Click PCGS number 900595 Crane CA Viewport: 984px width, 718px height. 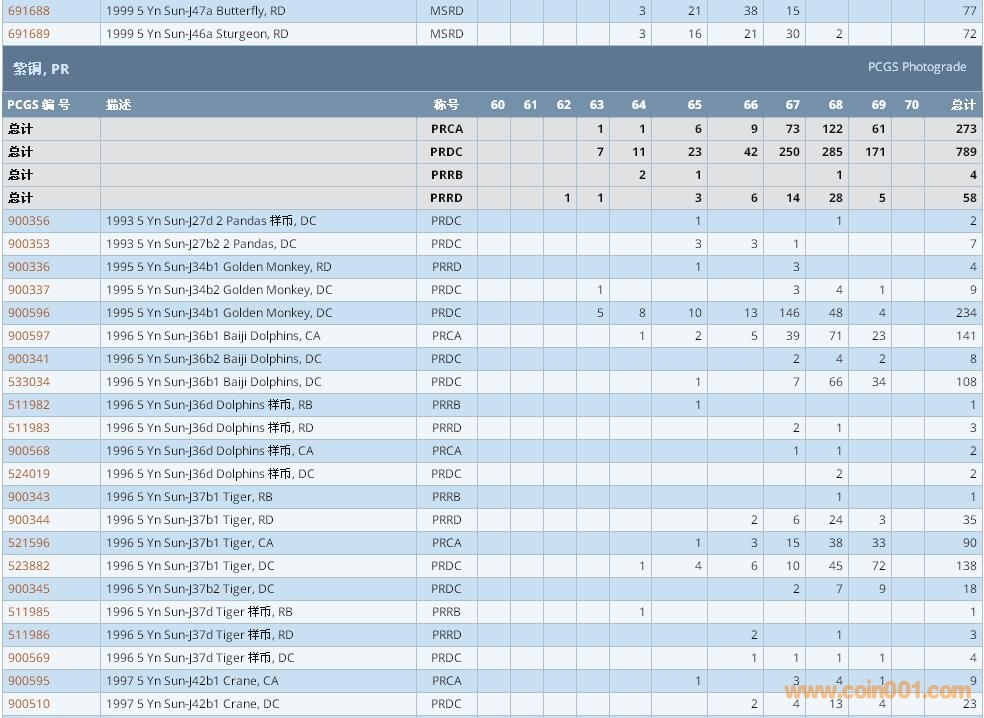(28, 681)
